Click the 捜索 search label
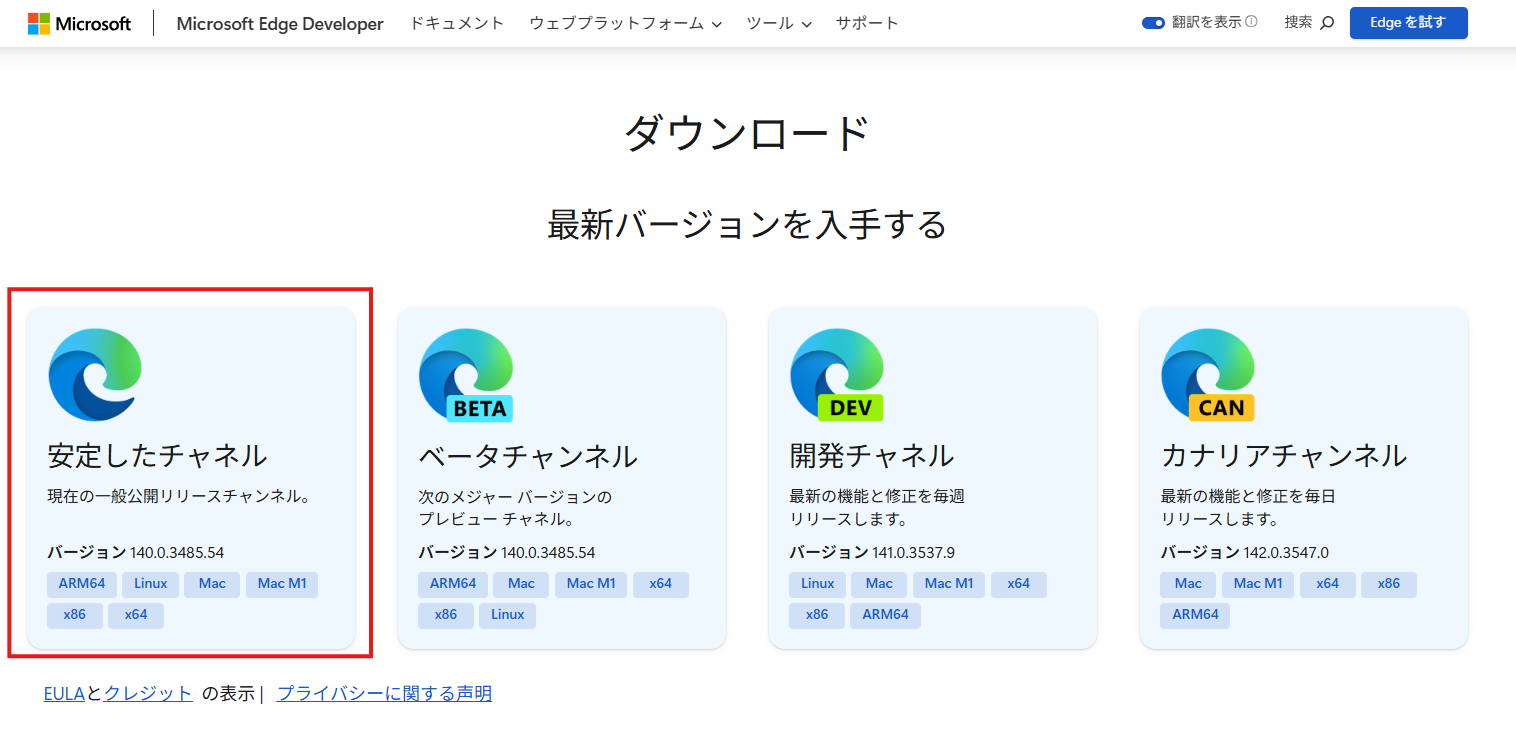This screenshot has width=1516, height=752. [x=1298, y=22]
